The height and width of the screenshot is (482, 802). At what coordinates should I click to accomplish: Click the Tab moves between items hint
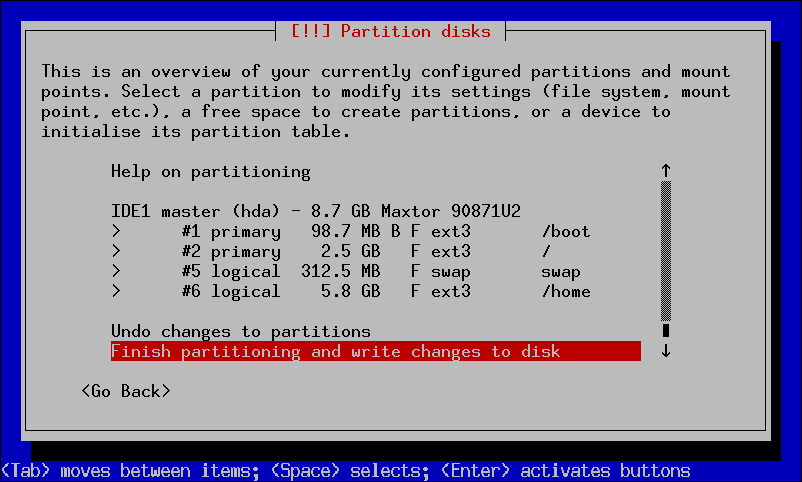pyautogui.click(x=130, y=471)
